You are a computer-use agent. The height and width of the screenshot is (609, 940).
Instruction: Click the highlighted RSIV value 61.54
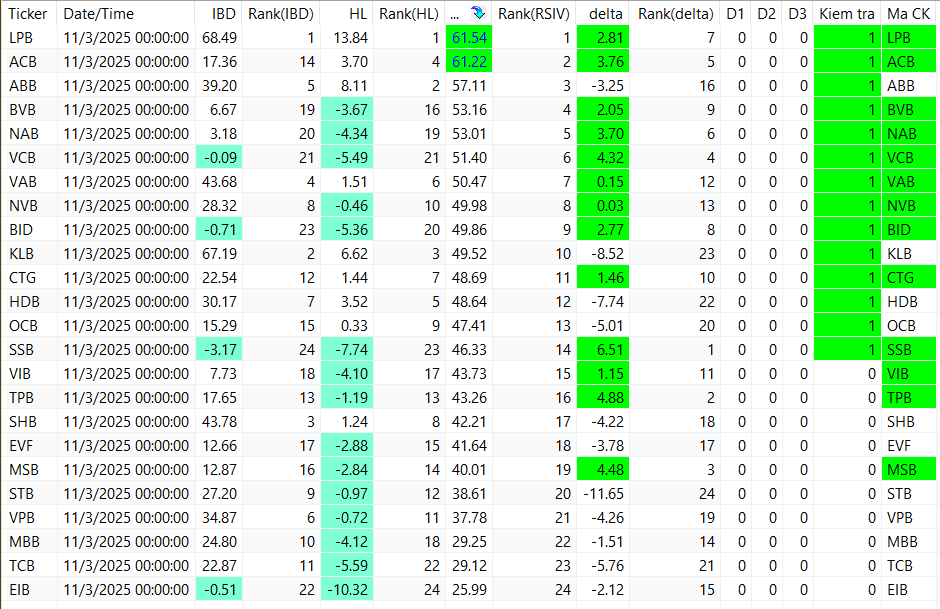(x=469, y=38)
